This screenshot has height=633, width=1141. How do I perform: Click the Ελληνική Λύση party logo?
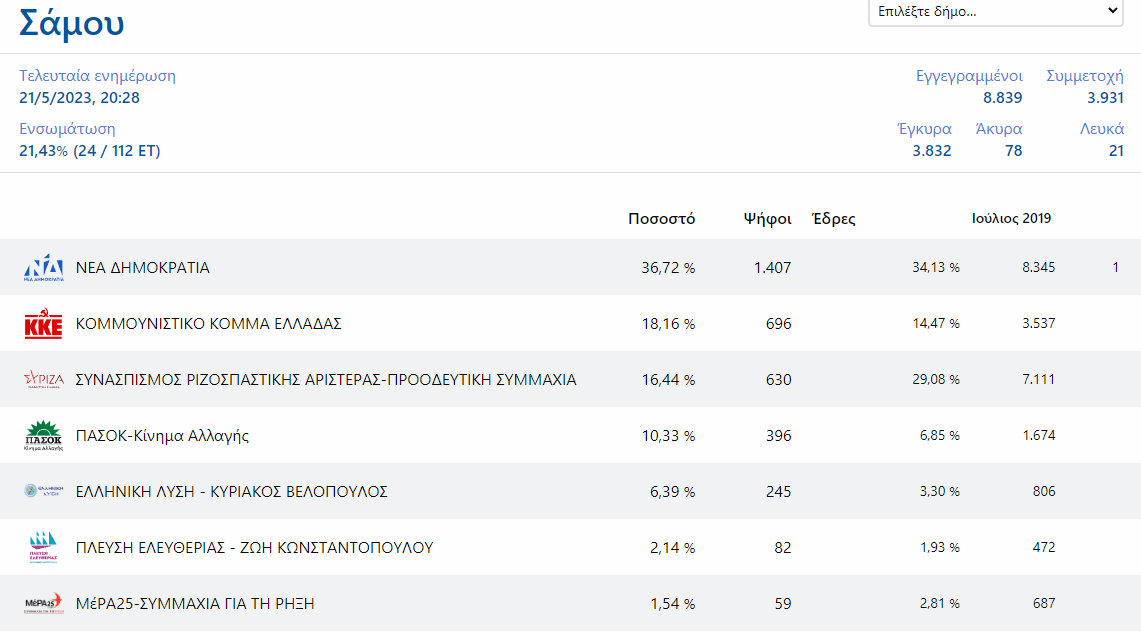[x=44, y=491]
